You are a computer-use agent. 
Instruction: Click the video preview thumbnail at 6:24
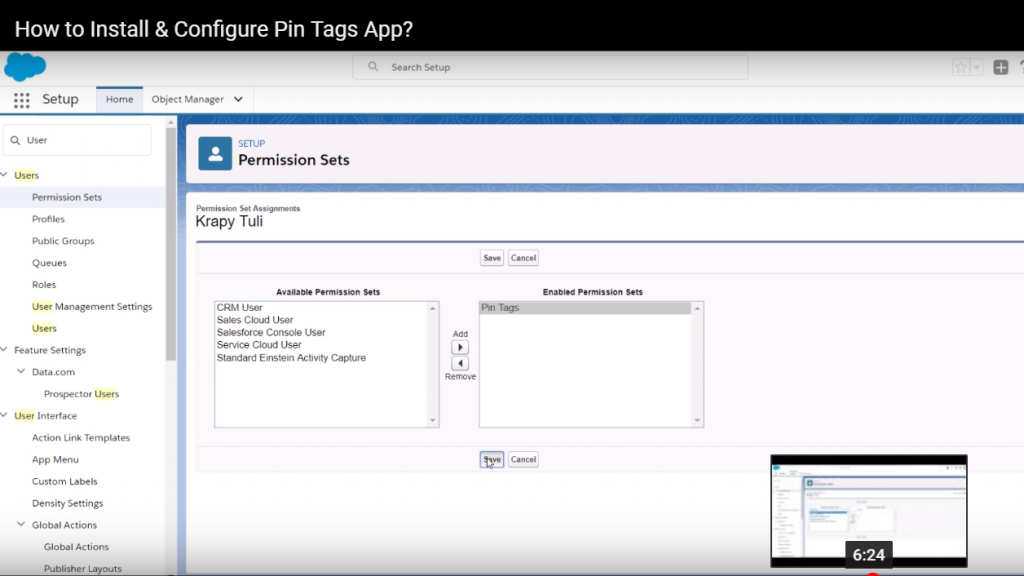pos(869,511)
